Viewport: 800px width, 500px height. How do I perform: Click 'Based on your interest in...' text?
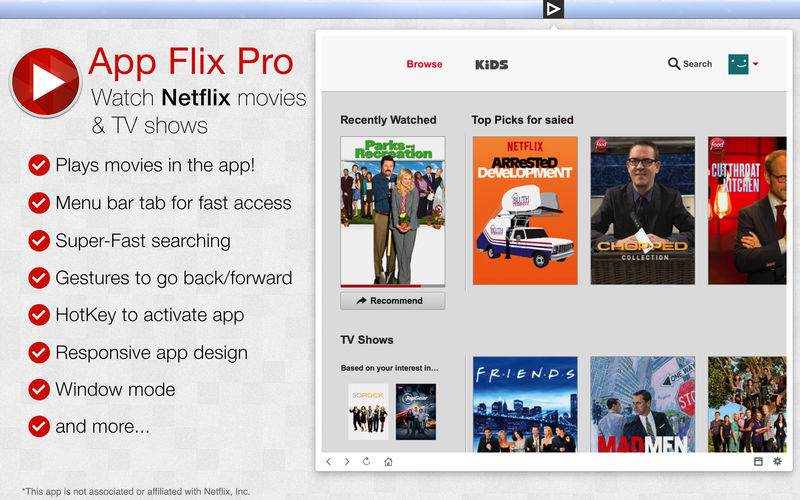point(389,368)
